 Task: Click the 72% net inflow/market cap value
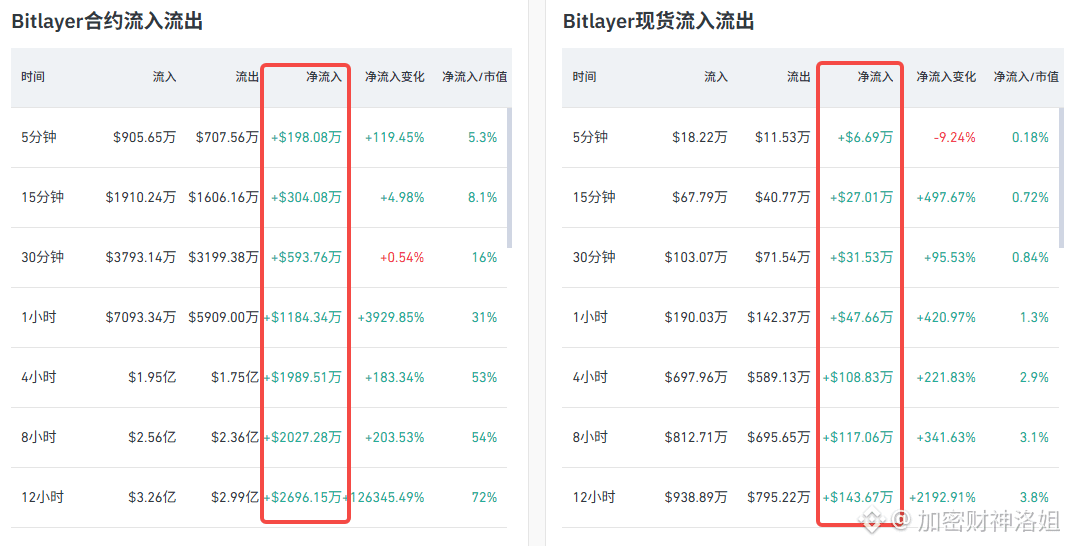click(x=484, y=497)
